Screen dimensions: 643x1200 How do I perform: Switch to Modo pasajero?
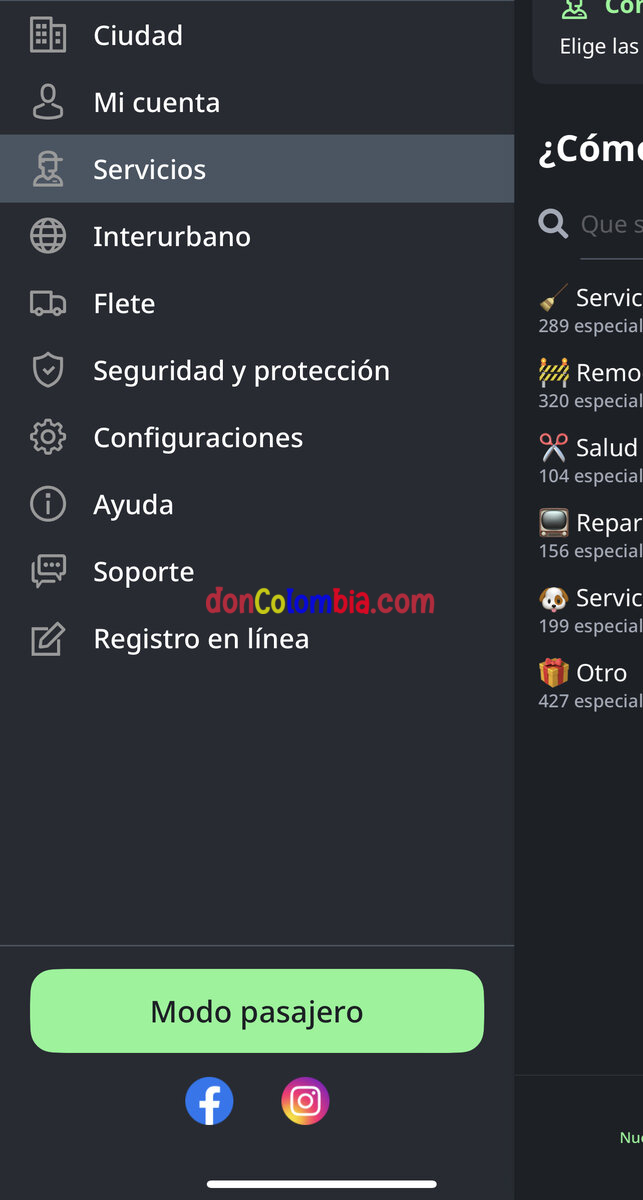point(257,1011)
